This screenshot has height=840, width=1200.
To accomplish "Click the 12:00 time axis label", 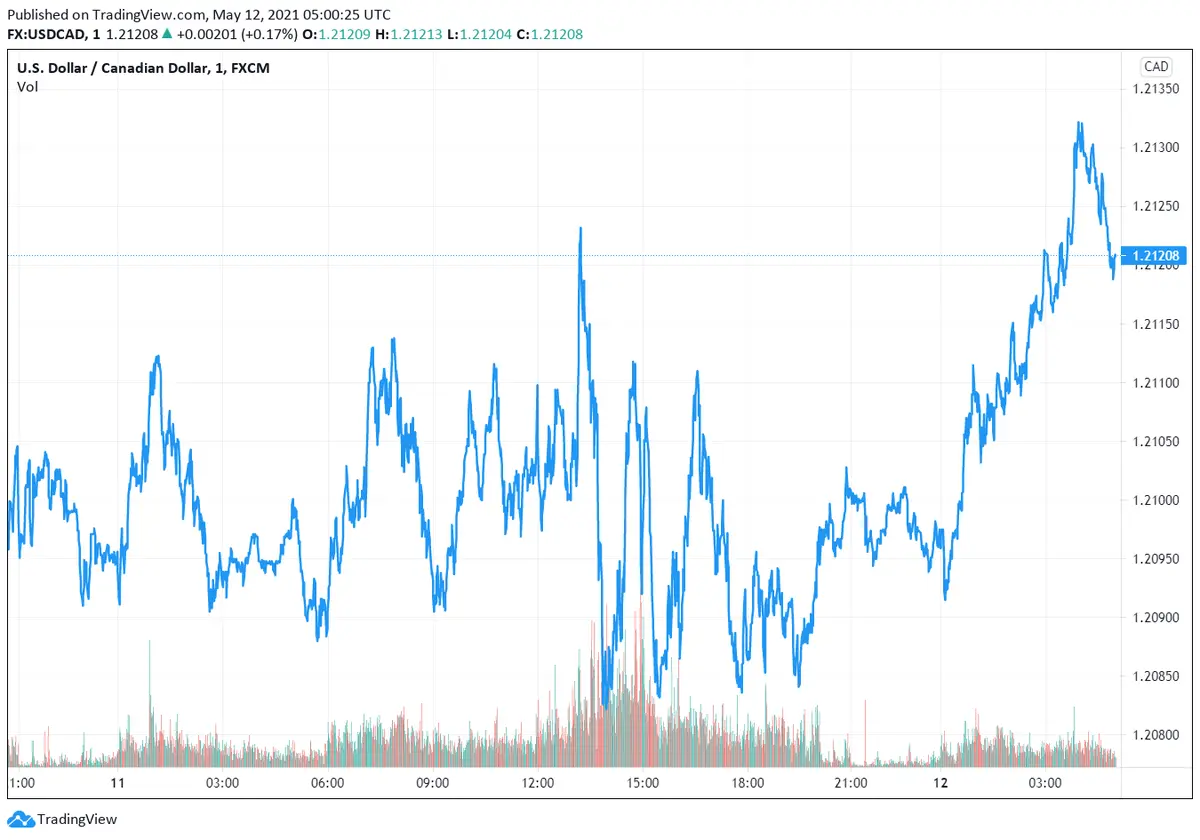I will click(x=538, y=783).
